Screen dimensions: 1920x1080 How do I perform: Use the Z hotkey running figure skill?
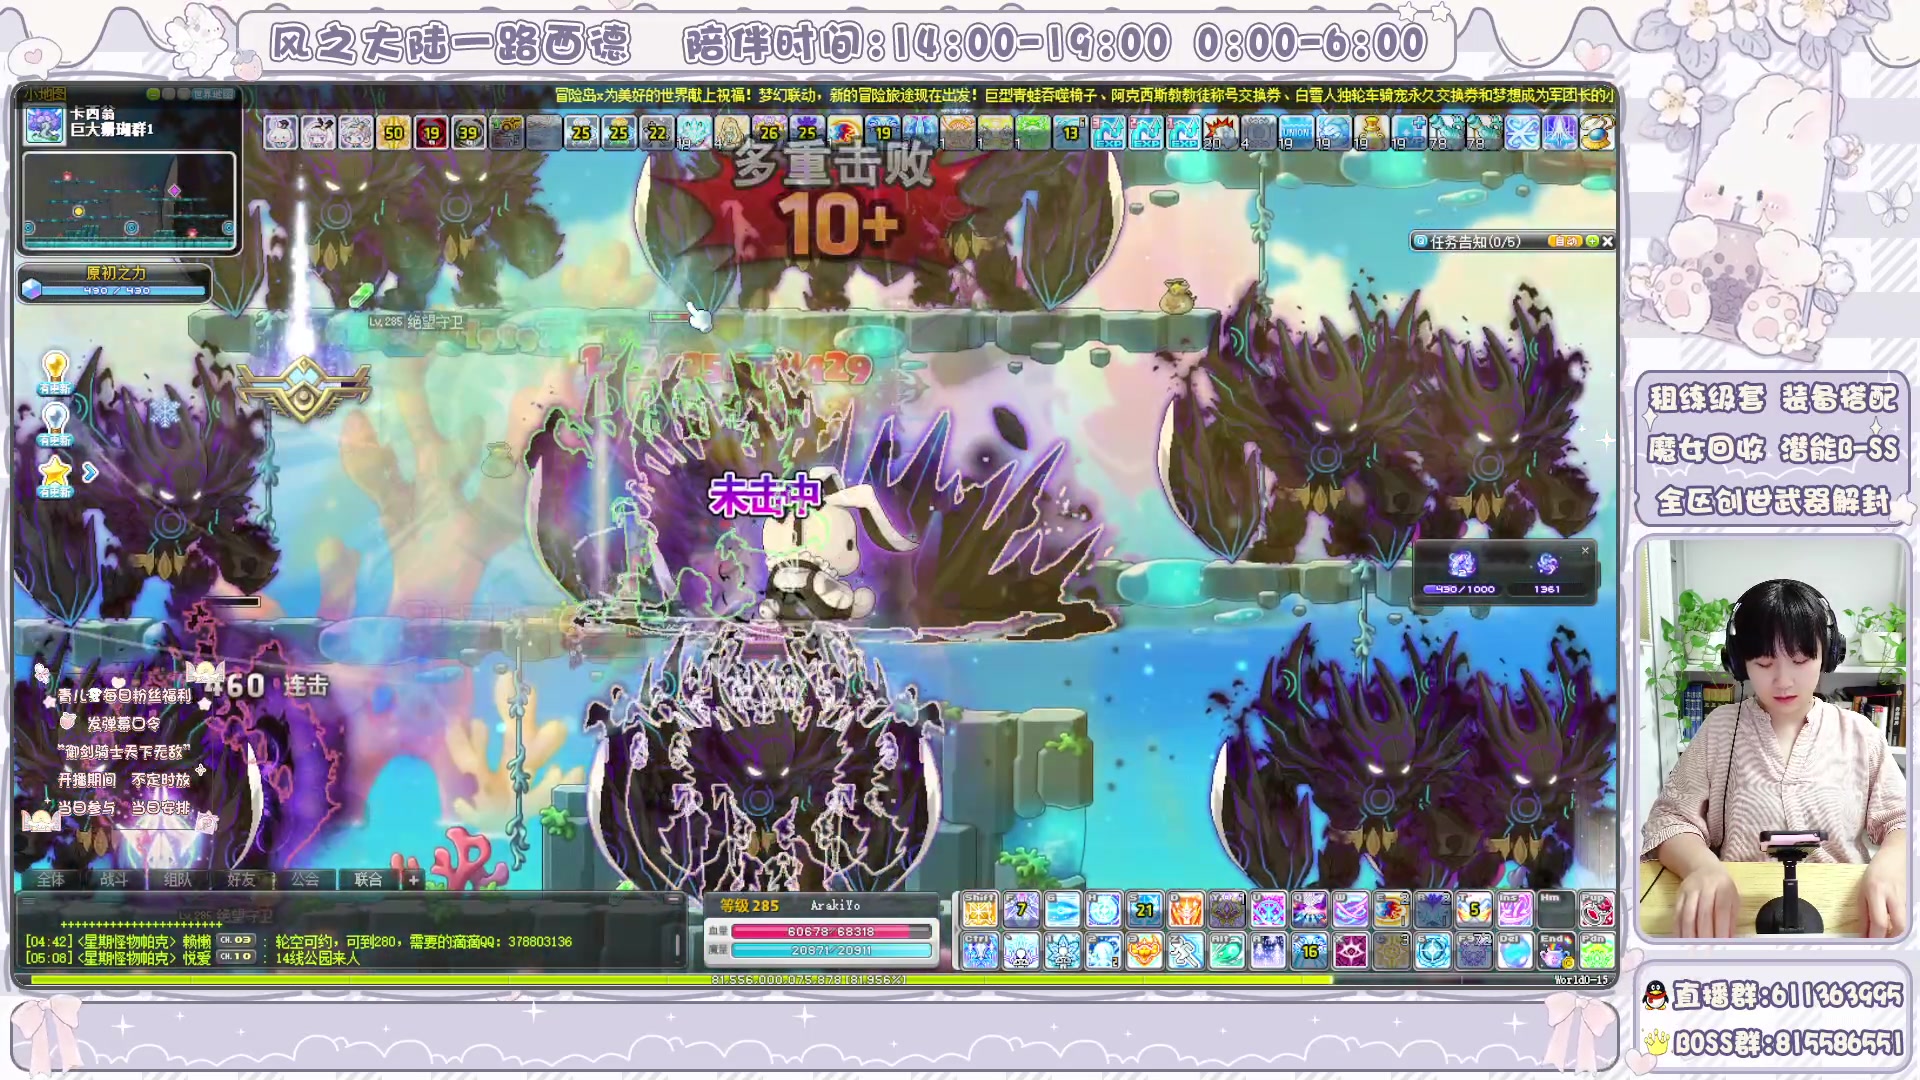pos(1186,951)
